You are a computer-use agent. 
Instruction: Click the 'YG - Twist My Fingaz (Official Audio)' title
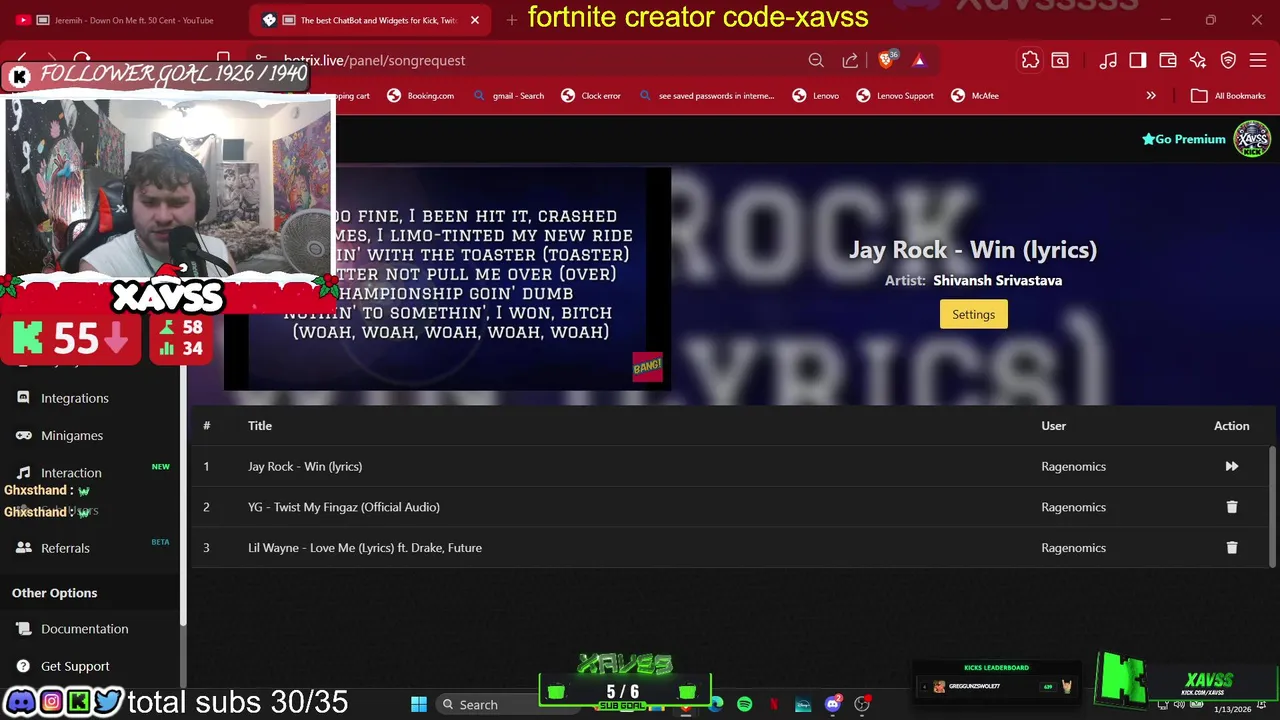pyautogui.click(x=344, y=507)
